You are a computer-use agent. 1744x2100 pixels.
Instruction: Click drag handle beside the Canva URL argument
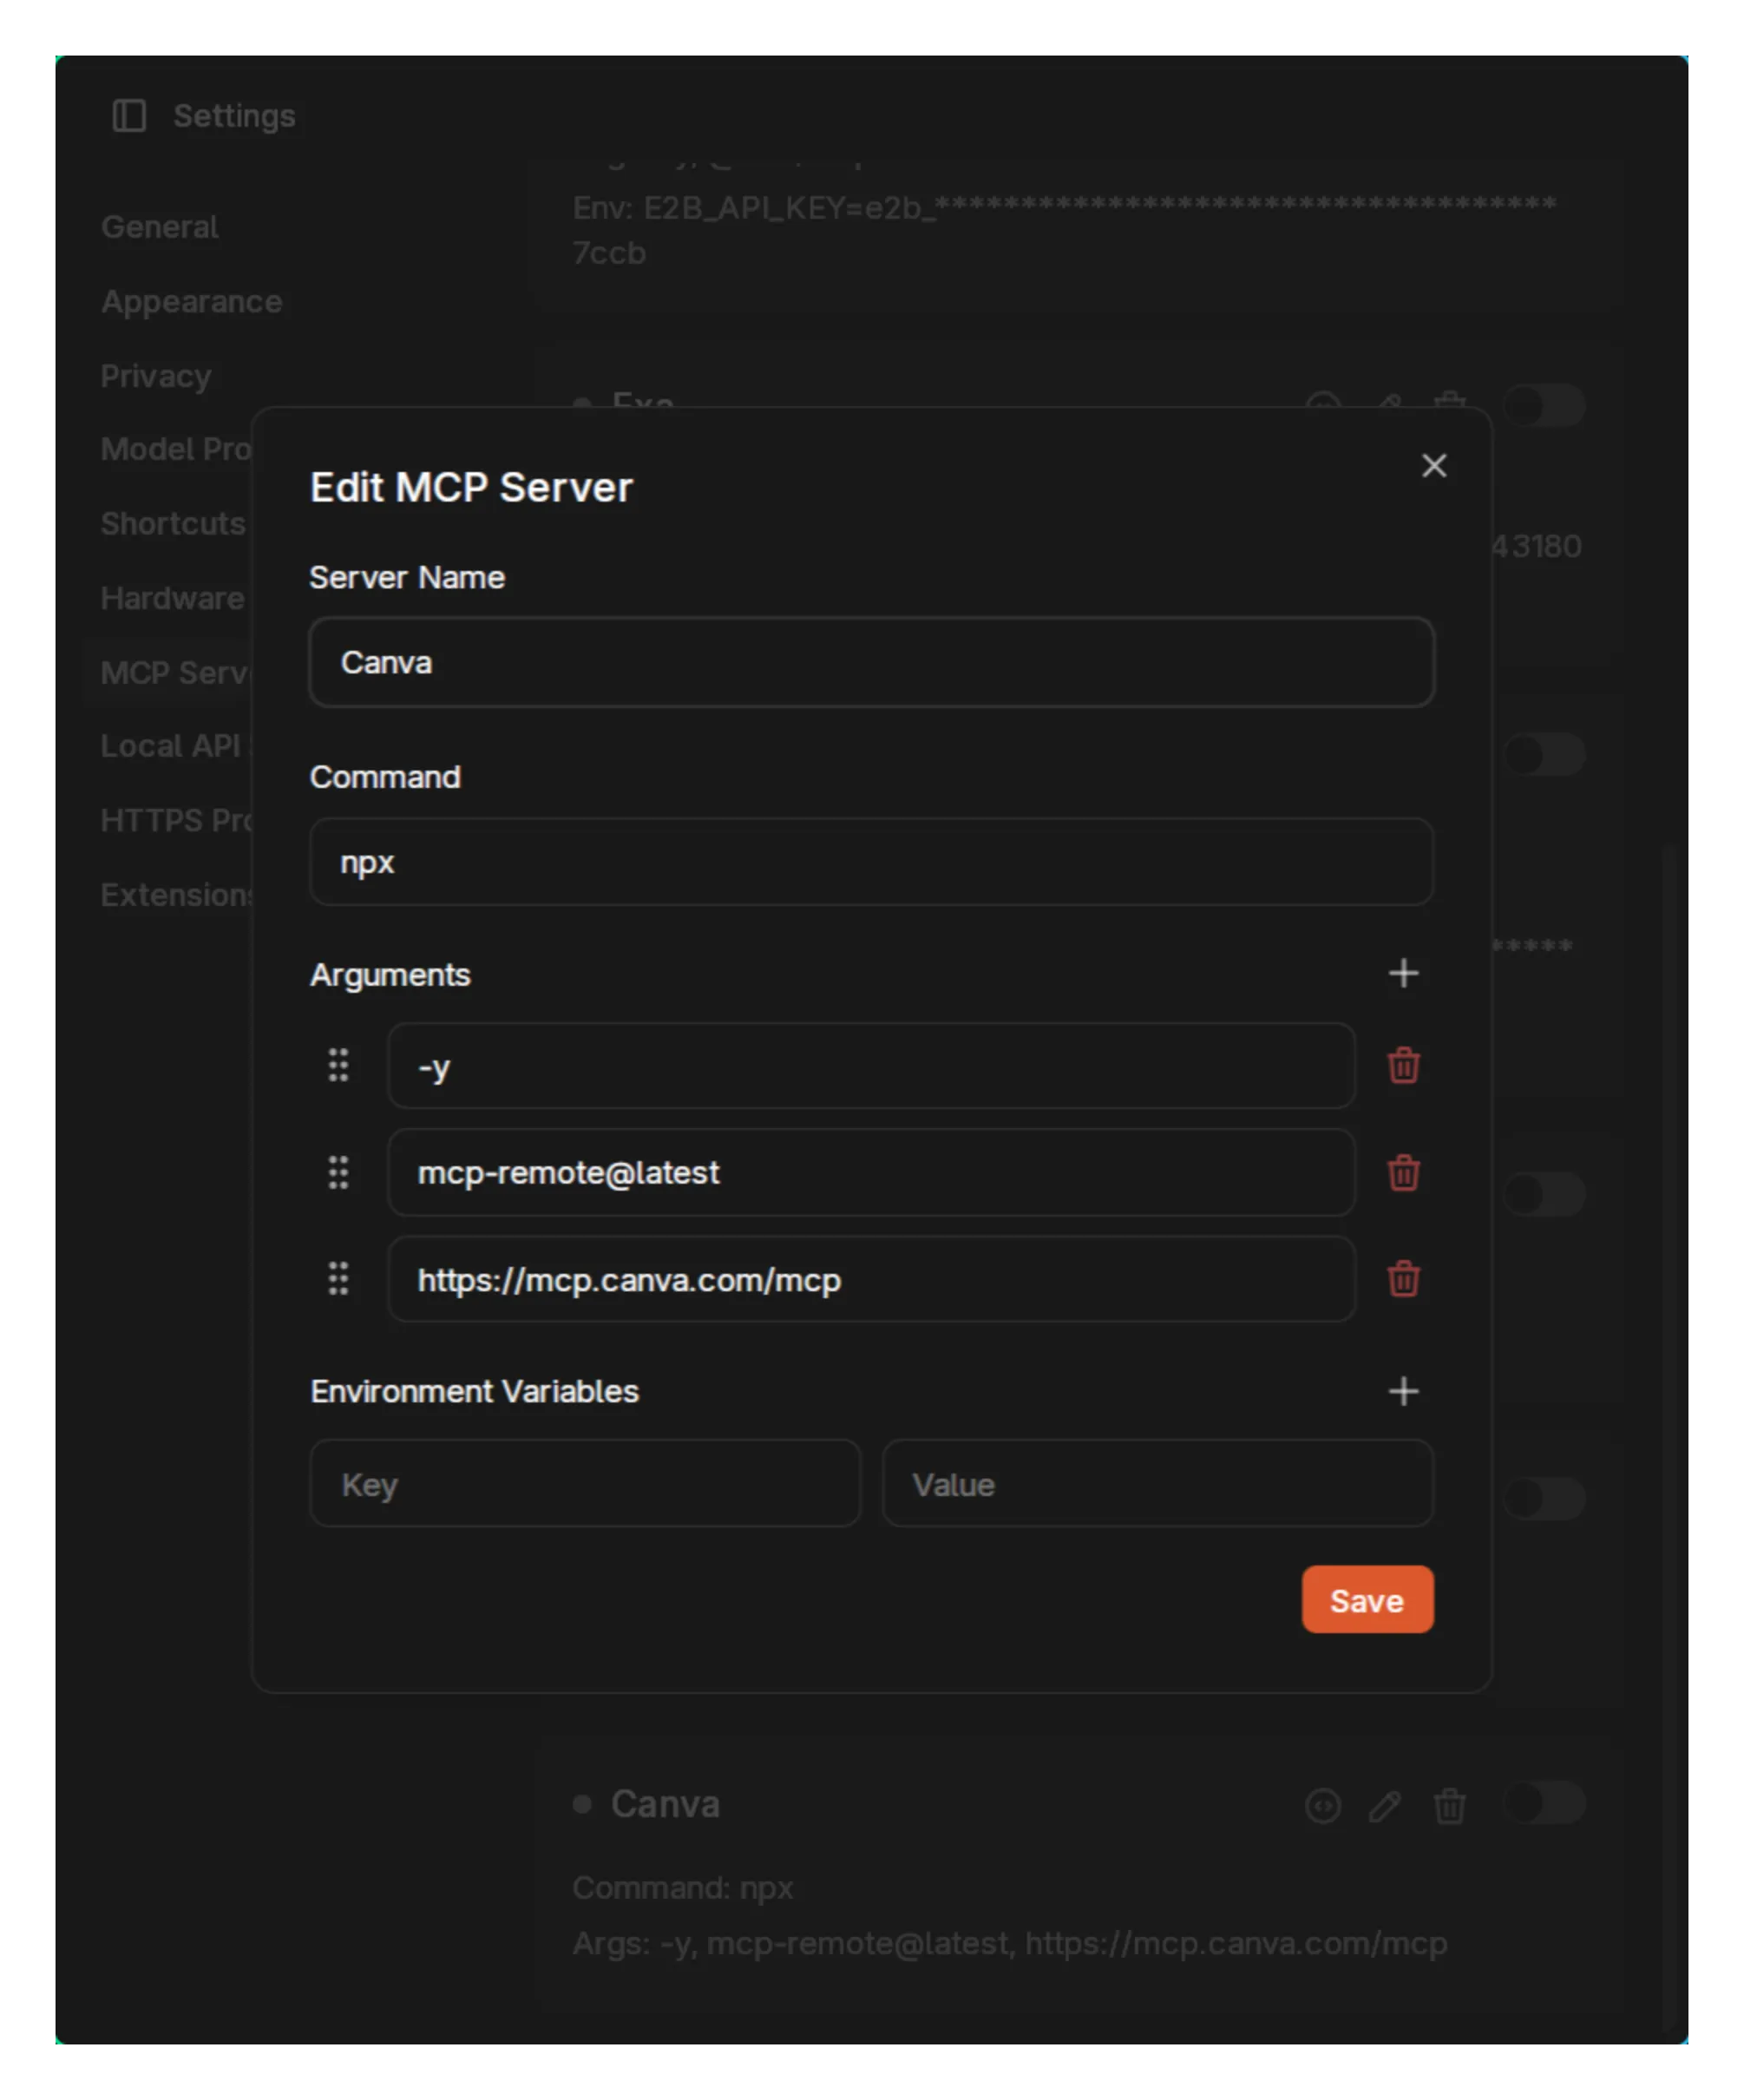337,1280
